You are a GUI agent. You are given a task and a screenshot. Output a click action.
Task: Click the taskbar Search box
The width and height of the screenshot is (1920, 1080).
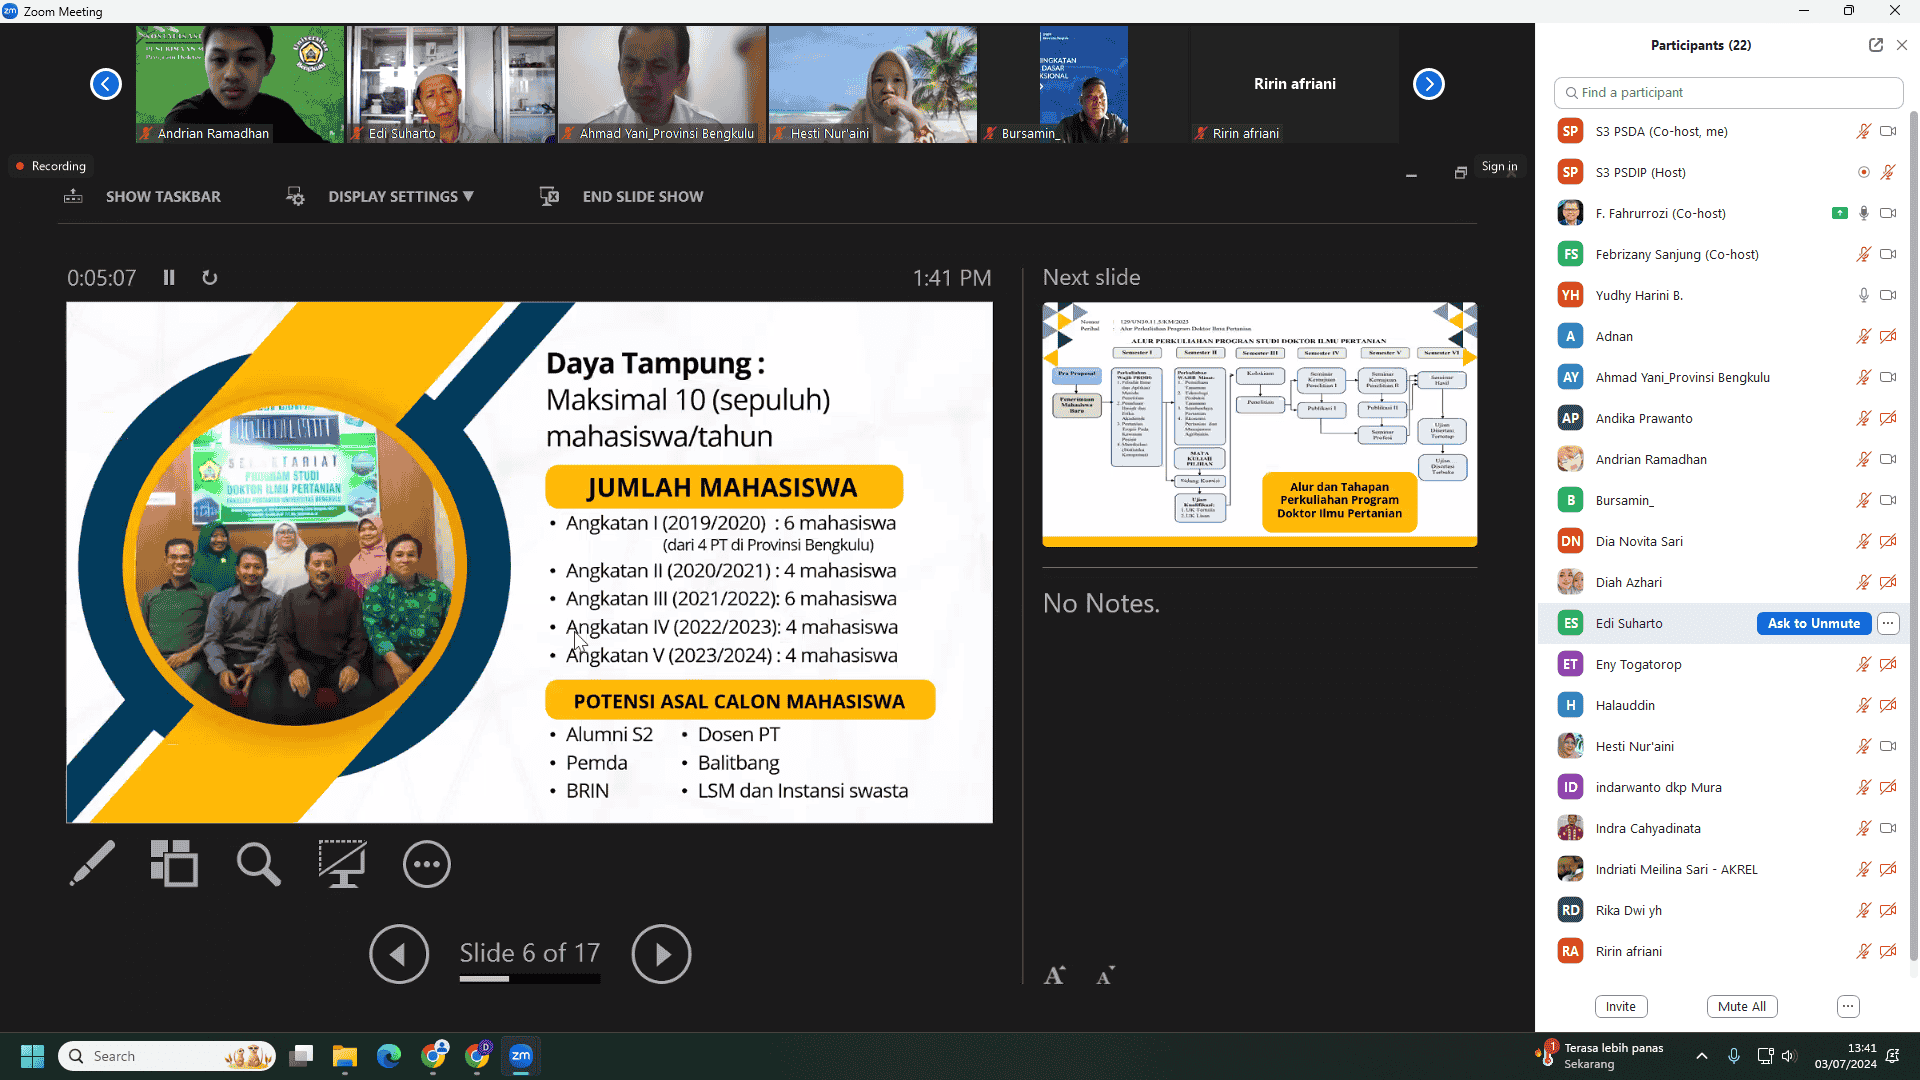click(167, 1056)
